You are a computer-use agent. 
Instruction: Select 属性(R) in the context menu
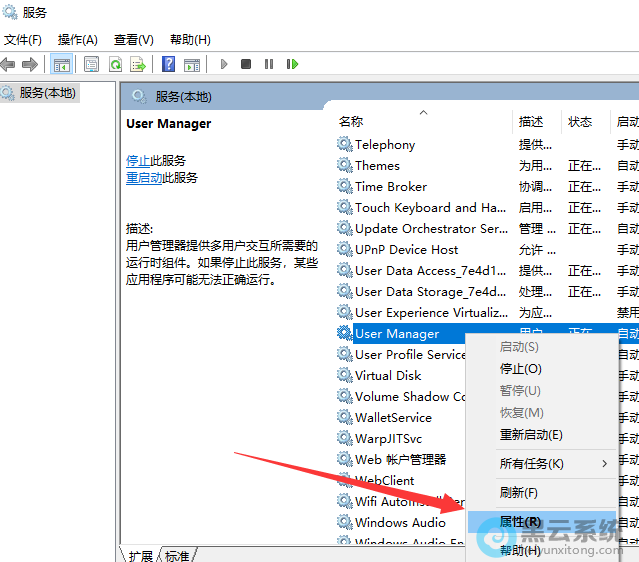pyautogui.click(x=520, y=522)
